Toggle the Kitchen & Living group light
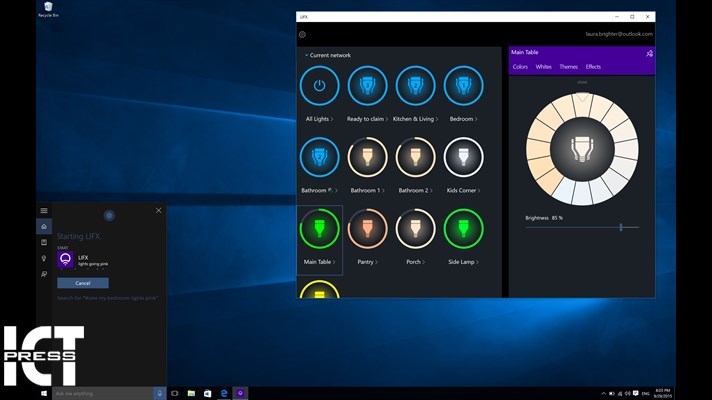The image size is (712, 400). coord(415,86)
